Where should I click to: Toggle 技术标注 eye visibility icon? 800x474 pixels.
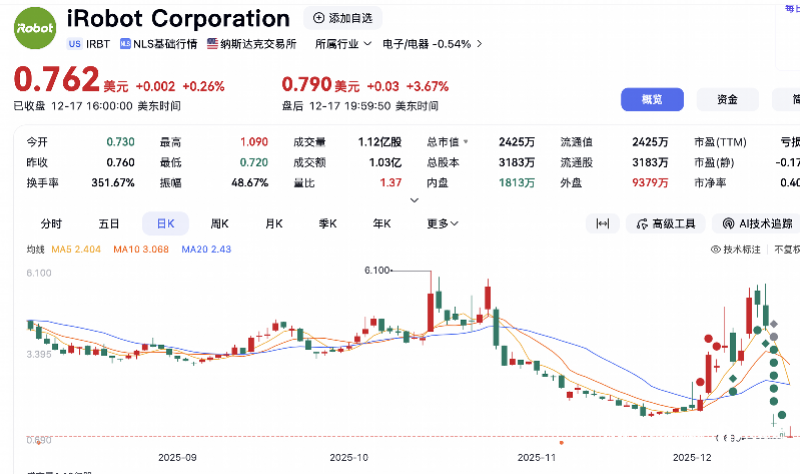716,249
